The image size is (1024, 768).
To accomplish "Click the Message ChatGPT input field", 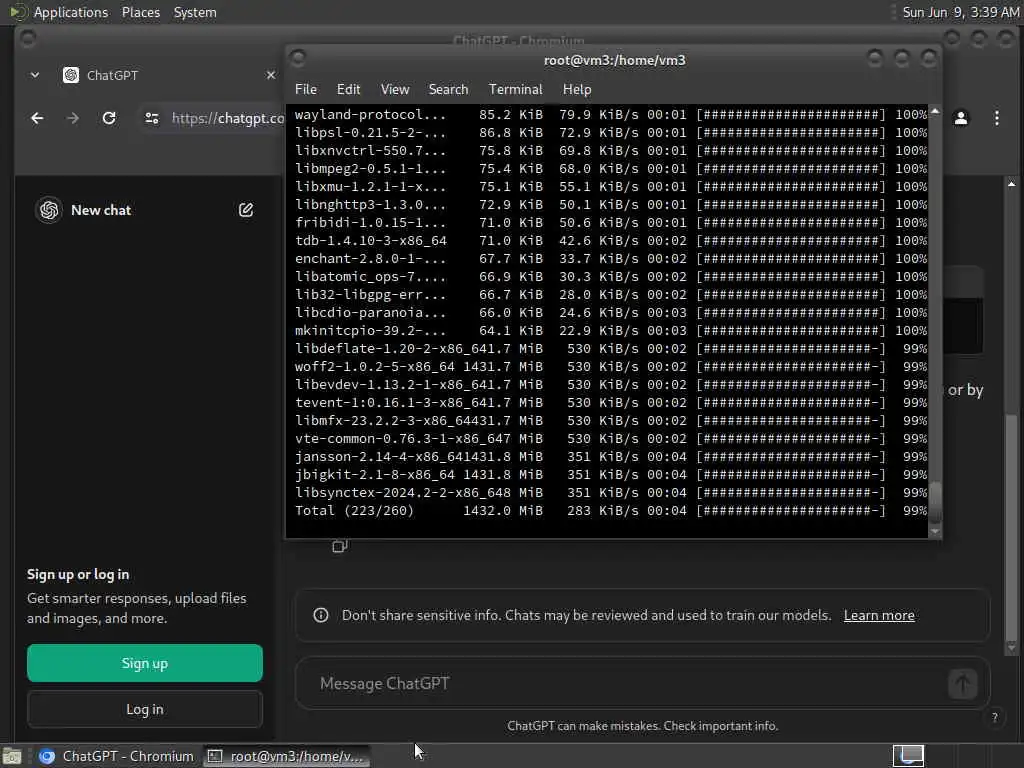I will (x=627, y=684).
